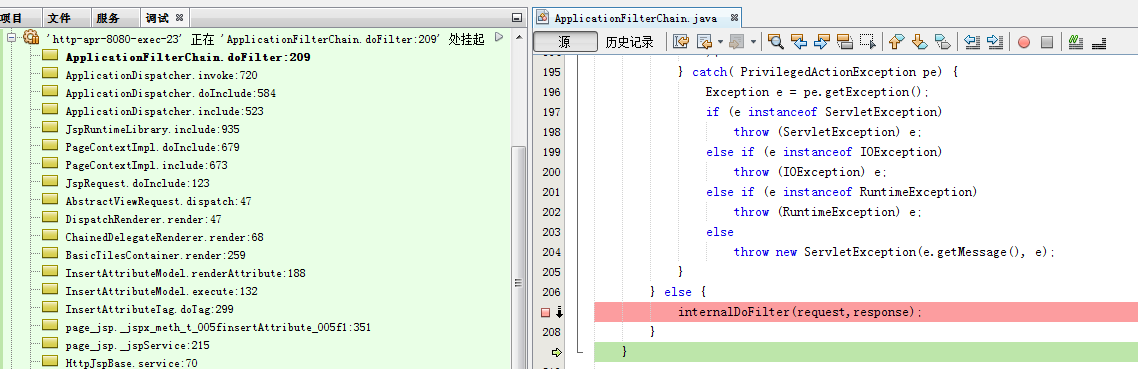
Task: Switch to the 项目 tab
Action: [12, 18]
